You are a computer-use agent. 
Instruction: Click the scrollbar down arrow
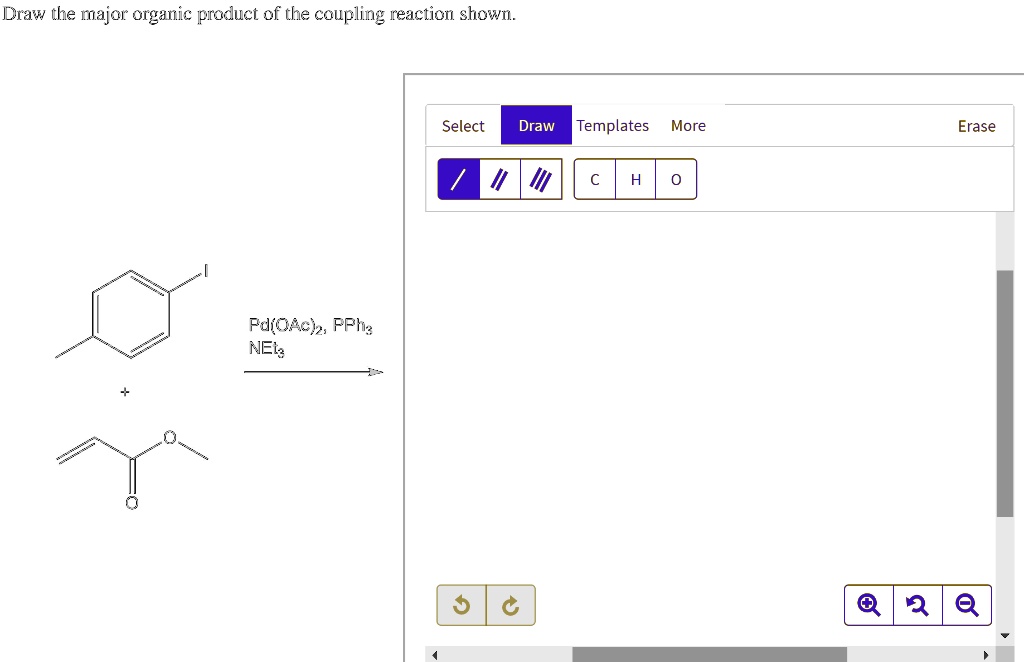[x=1005, y=634]
